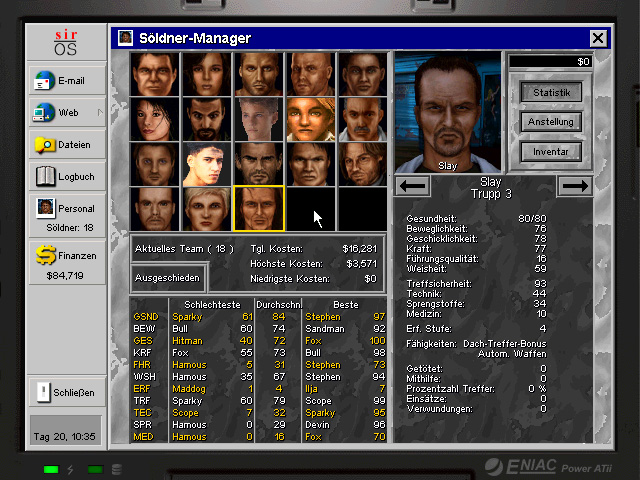640x480 pixels.
Task: Go to next mercenary with right arrow
Action: (574, 185)
